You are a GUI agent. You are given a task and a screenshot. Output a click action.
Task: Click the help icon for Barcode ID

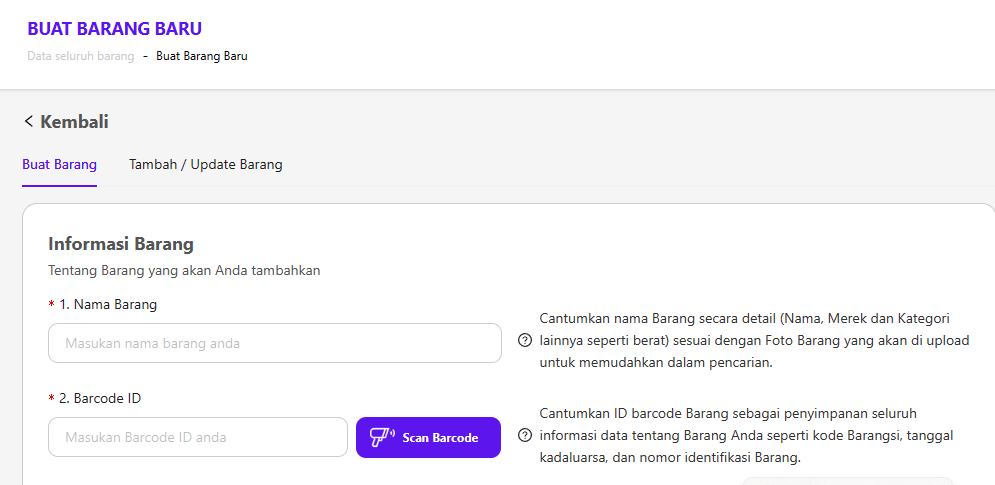point(525,436)
